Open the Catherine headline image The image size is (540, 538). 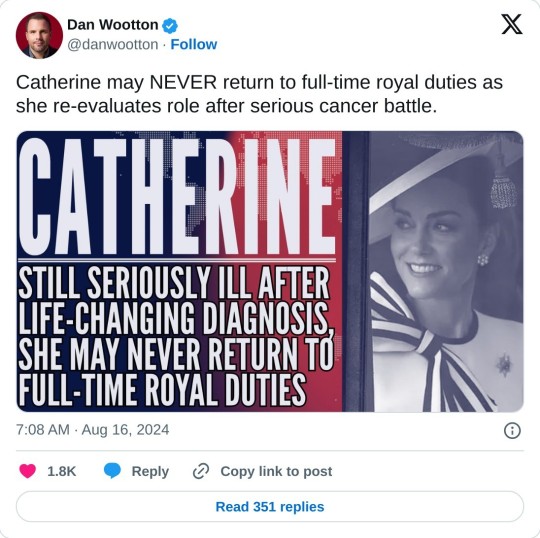click(x=270, y=271)
